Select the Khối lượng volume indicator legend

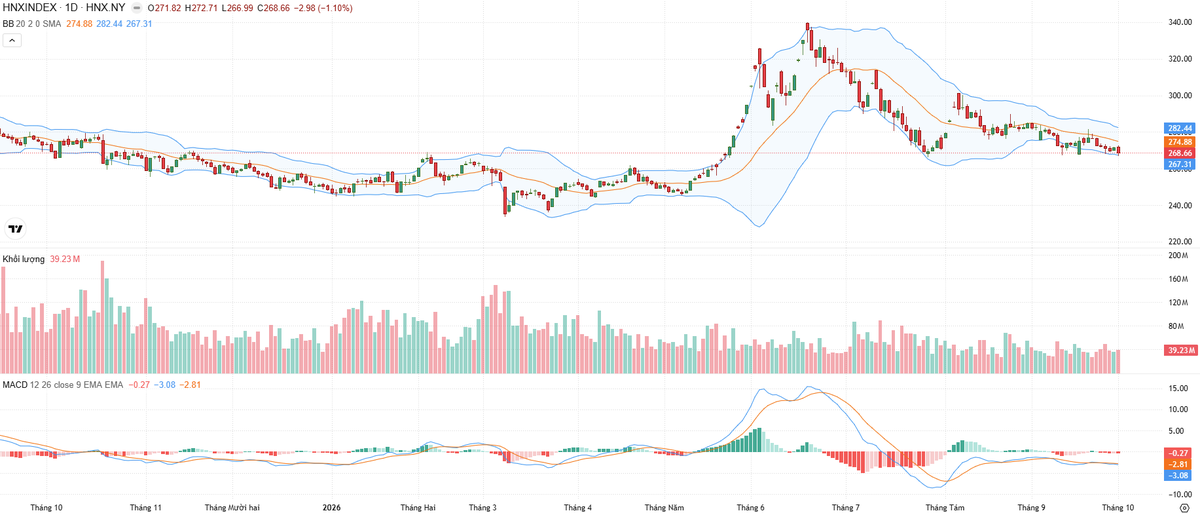tap(23, 259)
